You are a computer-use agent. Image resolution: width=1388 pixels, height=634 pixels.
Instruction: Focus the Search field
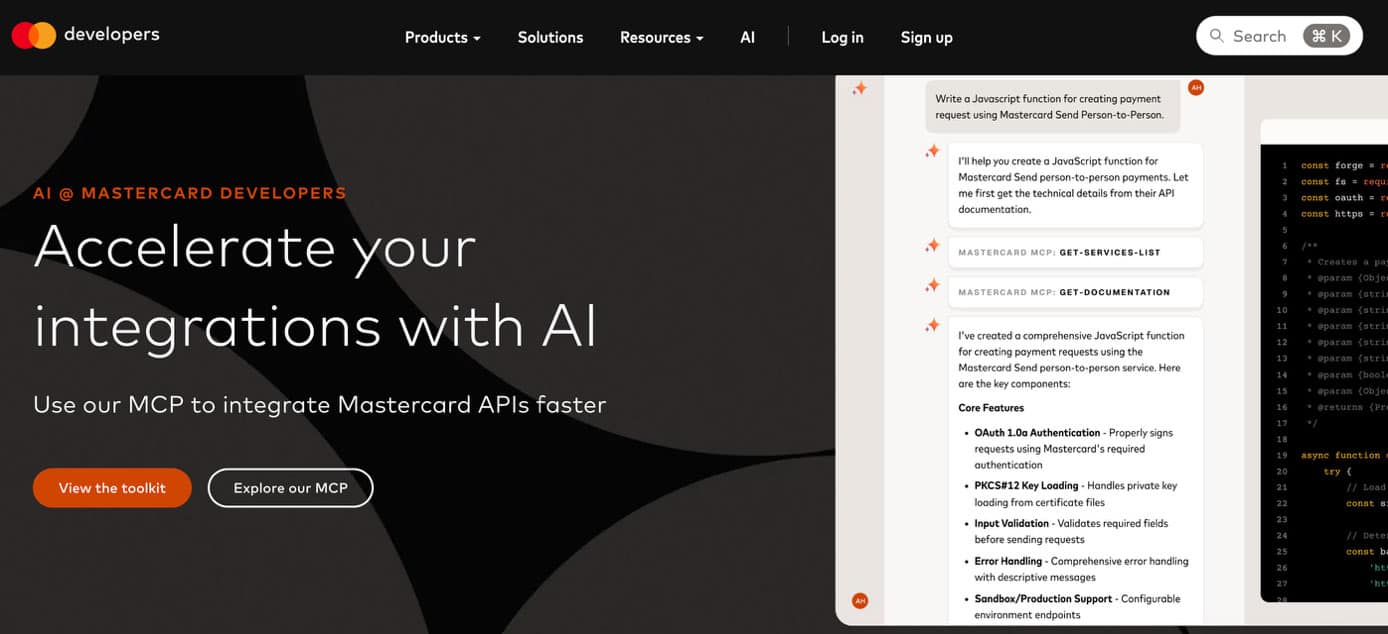pos(1279,36)
